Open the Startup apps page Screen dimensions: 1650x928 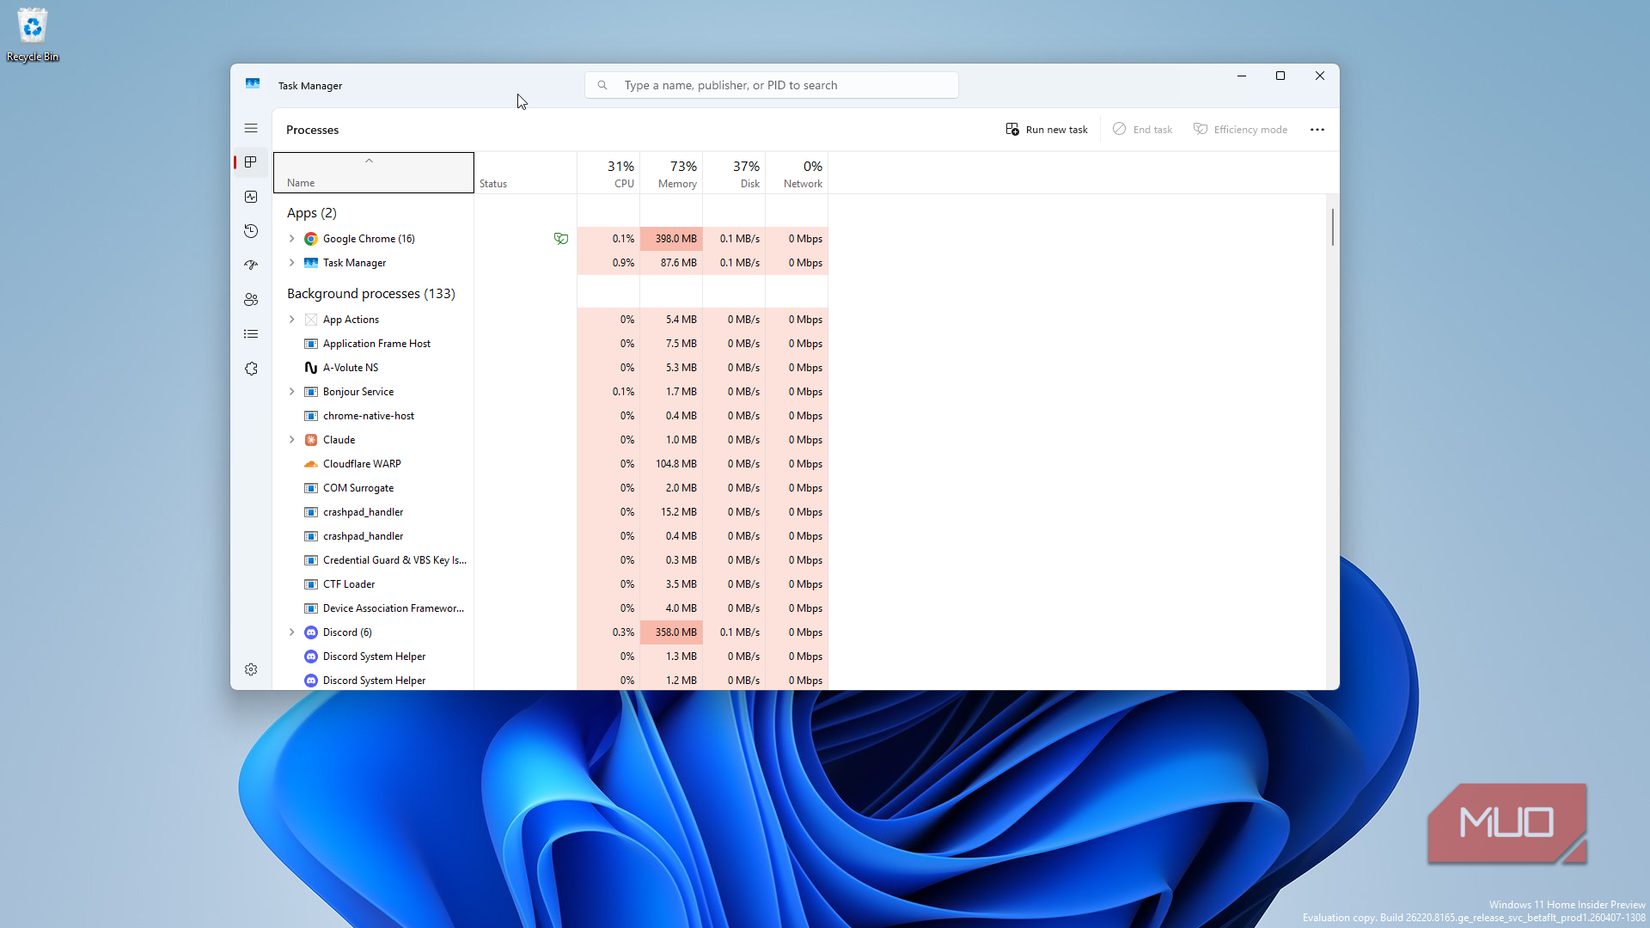pyautogui.click(x=251, y=265)
